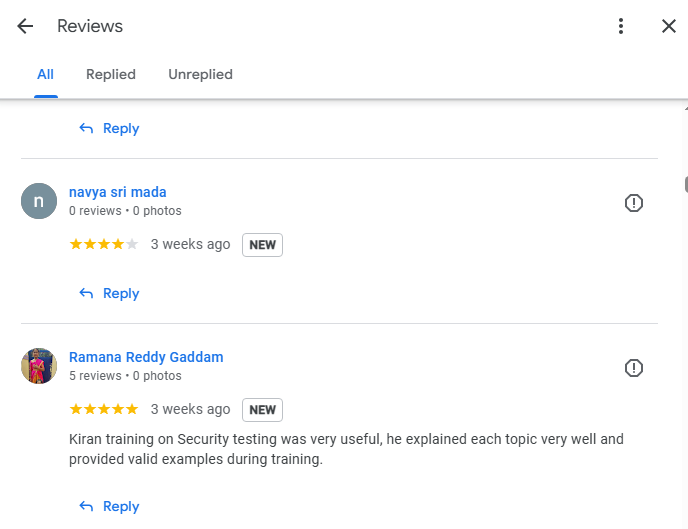Open Ramana Reddy Gaddam's profile photo
The height and width of the screenshot is (529, 688).
tap(39, 366)
